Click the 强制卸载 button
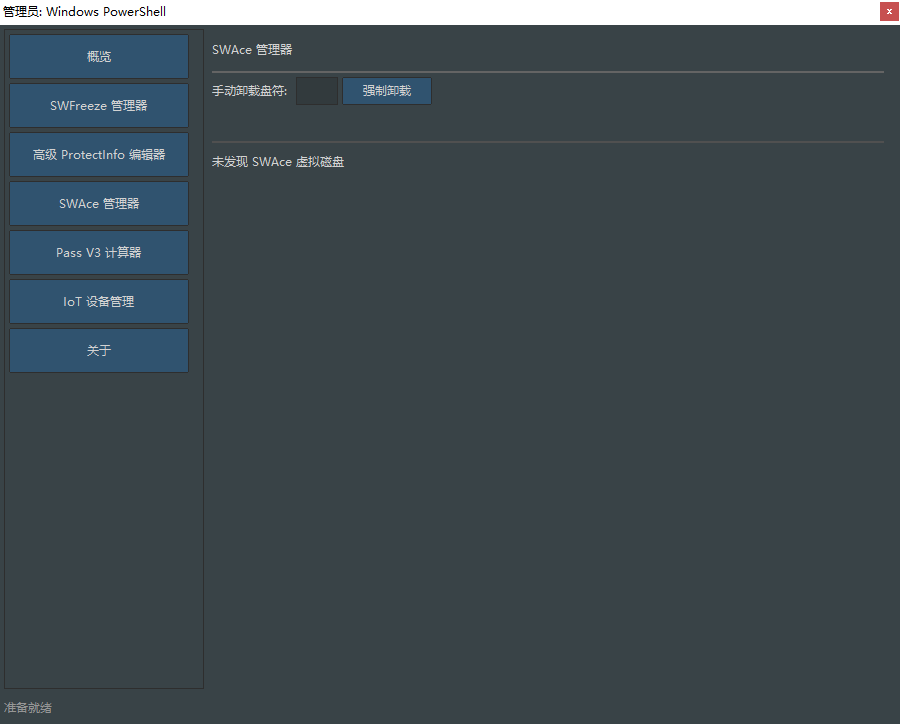This screenshot has width=900, height=724. [387, 91]
